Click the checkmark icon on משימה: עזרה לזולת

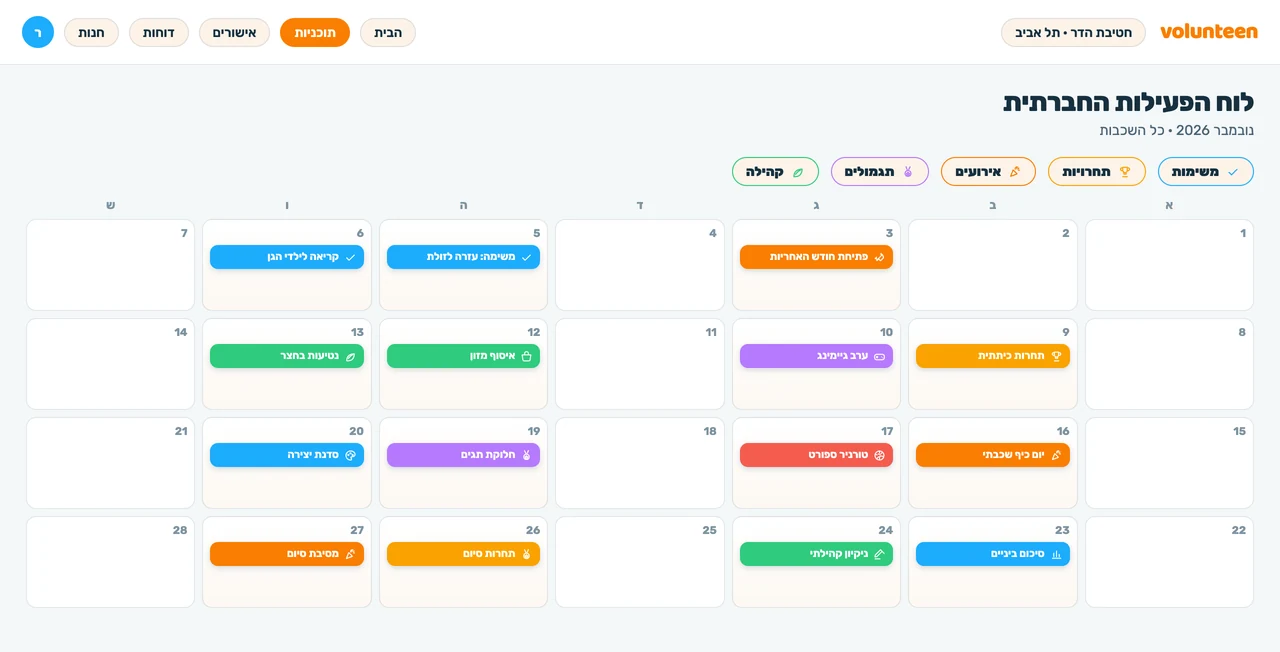(527, 257)
